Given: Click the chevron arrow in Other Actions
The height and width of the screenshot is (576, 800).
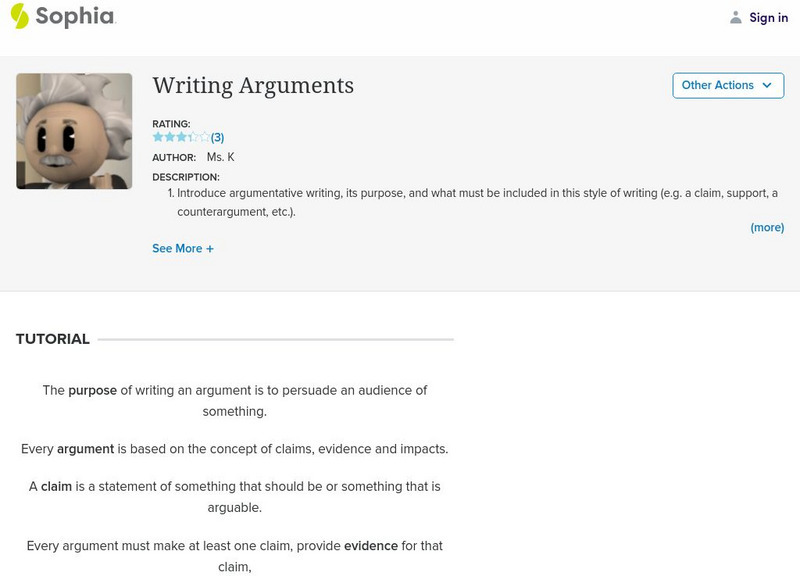Looking at the screenshot, I should (767, 86).
